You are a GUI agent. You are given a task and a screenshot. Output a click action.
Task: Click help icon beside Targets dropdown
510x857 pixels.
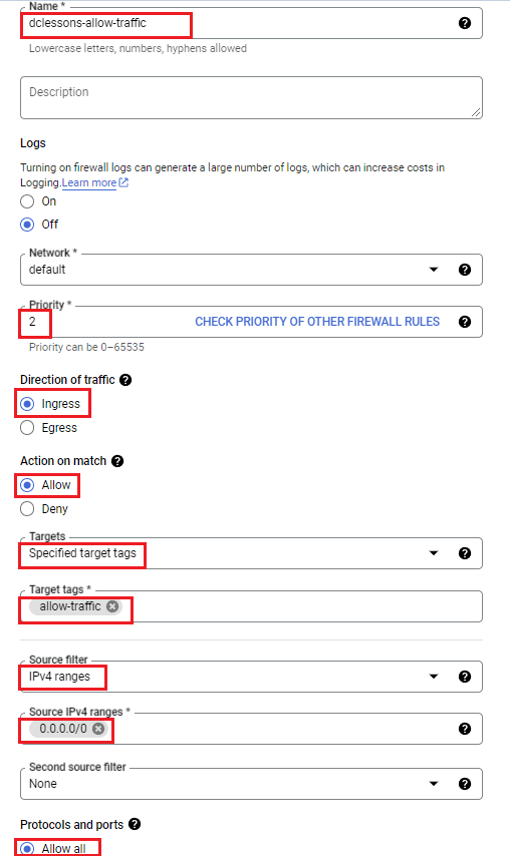click(465, 553)
